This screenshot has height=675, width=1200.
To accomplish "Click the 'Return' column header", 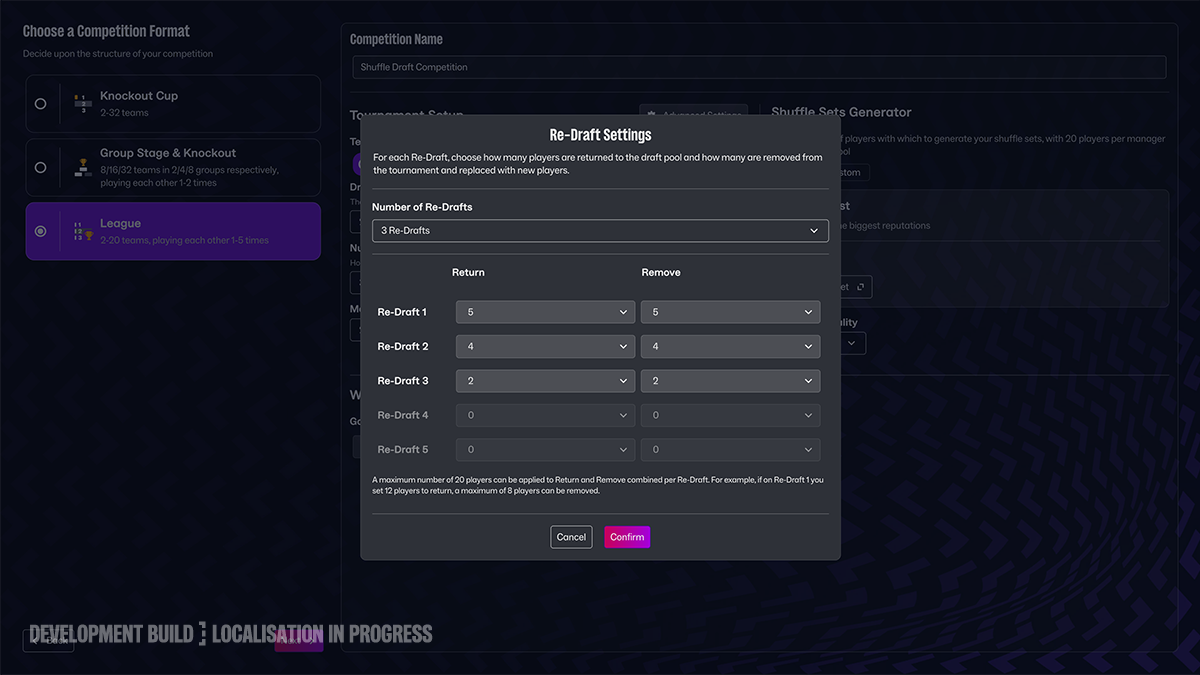I will 468,272.
